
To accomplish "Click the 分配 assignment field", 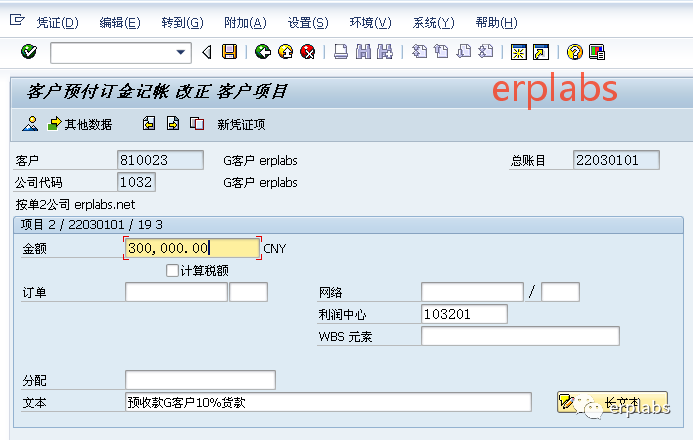I will click(200, 380).
